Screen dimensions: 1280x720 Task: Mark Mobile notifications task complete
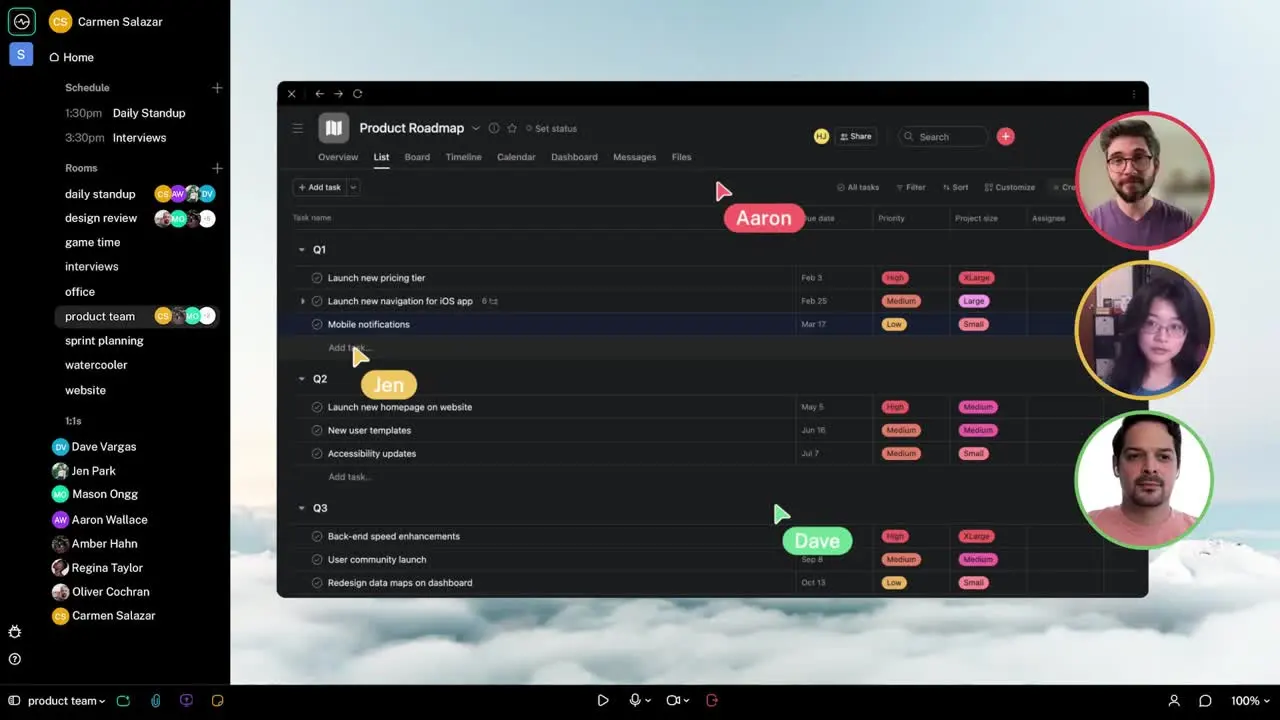point(317,324)
